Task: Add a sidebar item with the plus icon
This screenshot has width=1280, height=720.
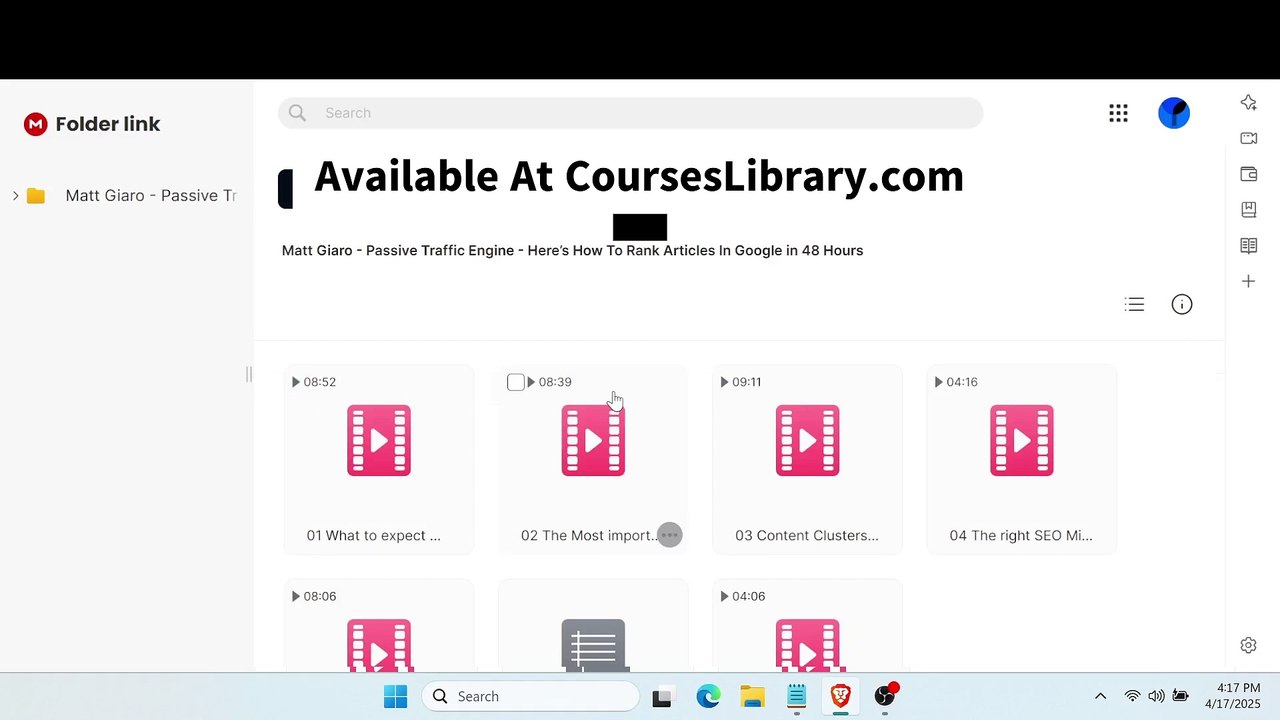Action: pyautogui.click(x=1249, y=282)
